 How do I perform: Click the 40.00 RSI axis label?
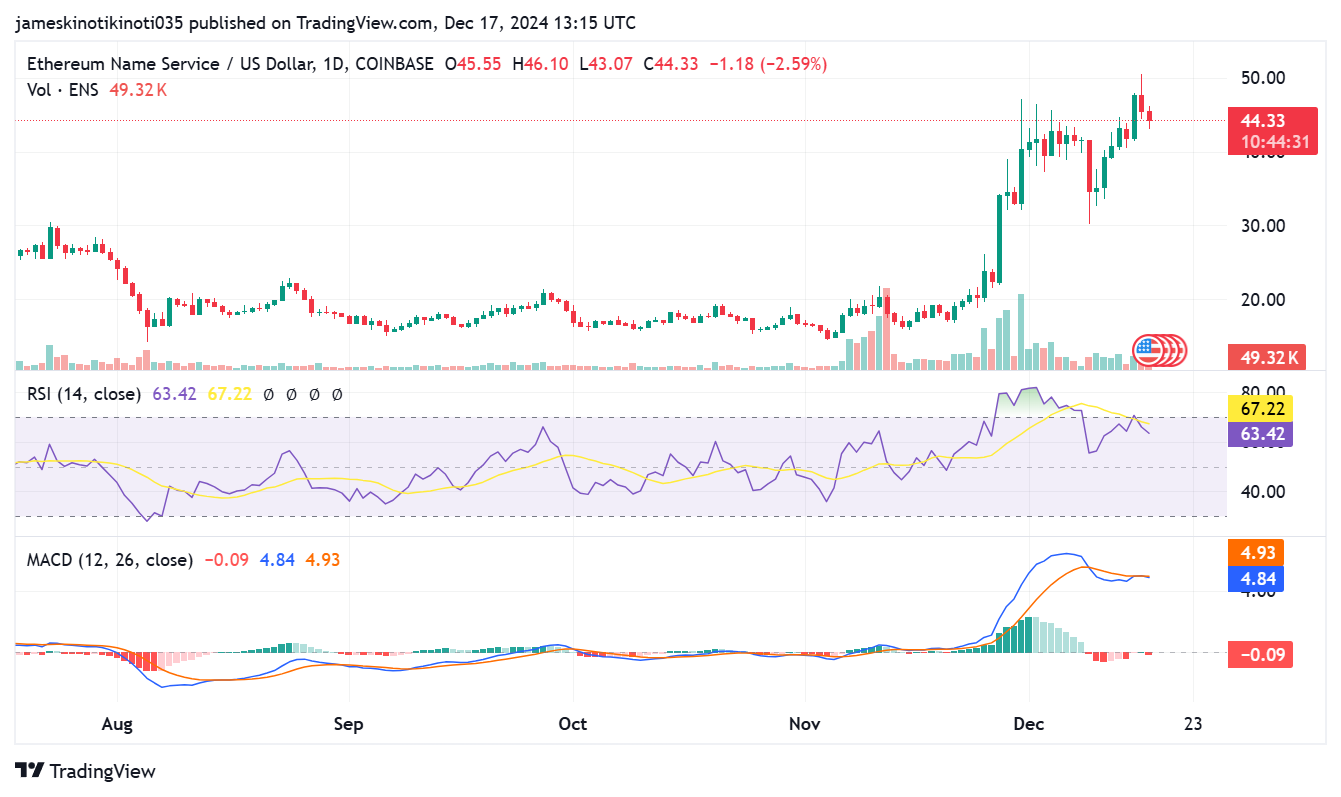(1263, 491)
